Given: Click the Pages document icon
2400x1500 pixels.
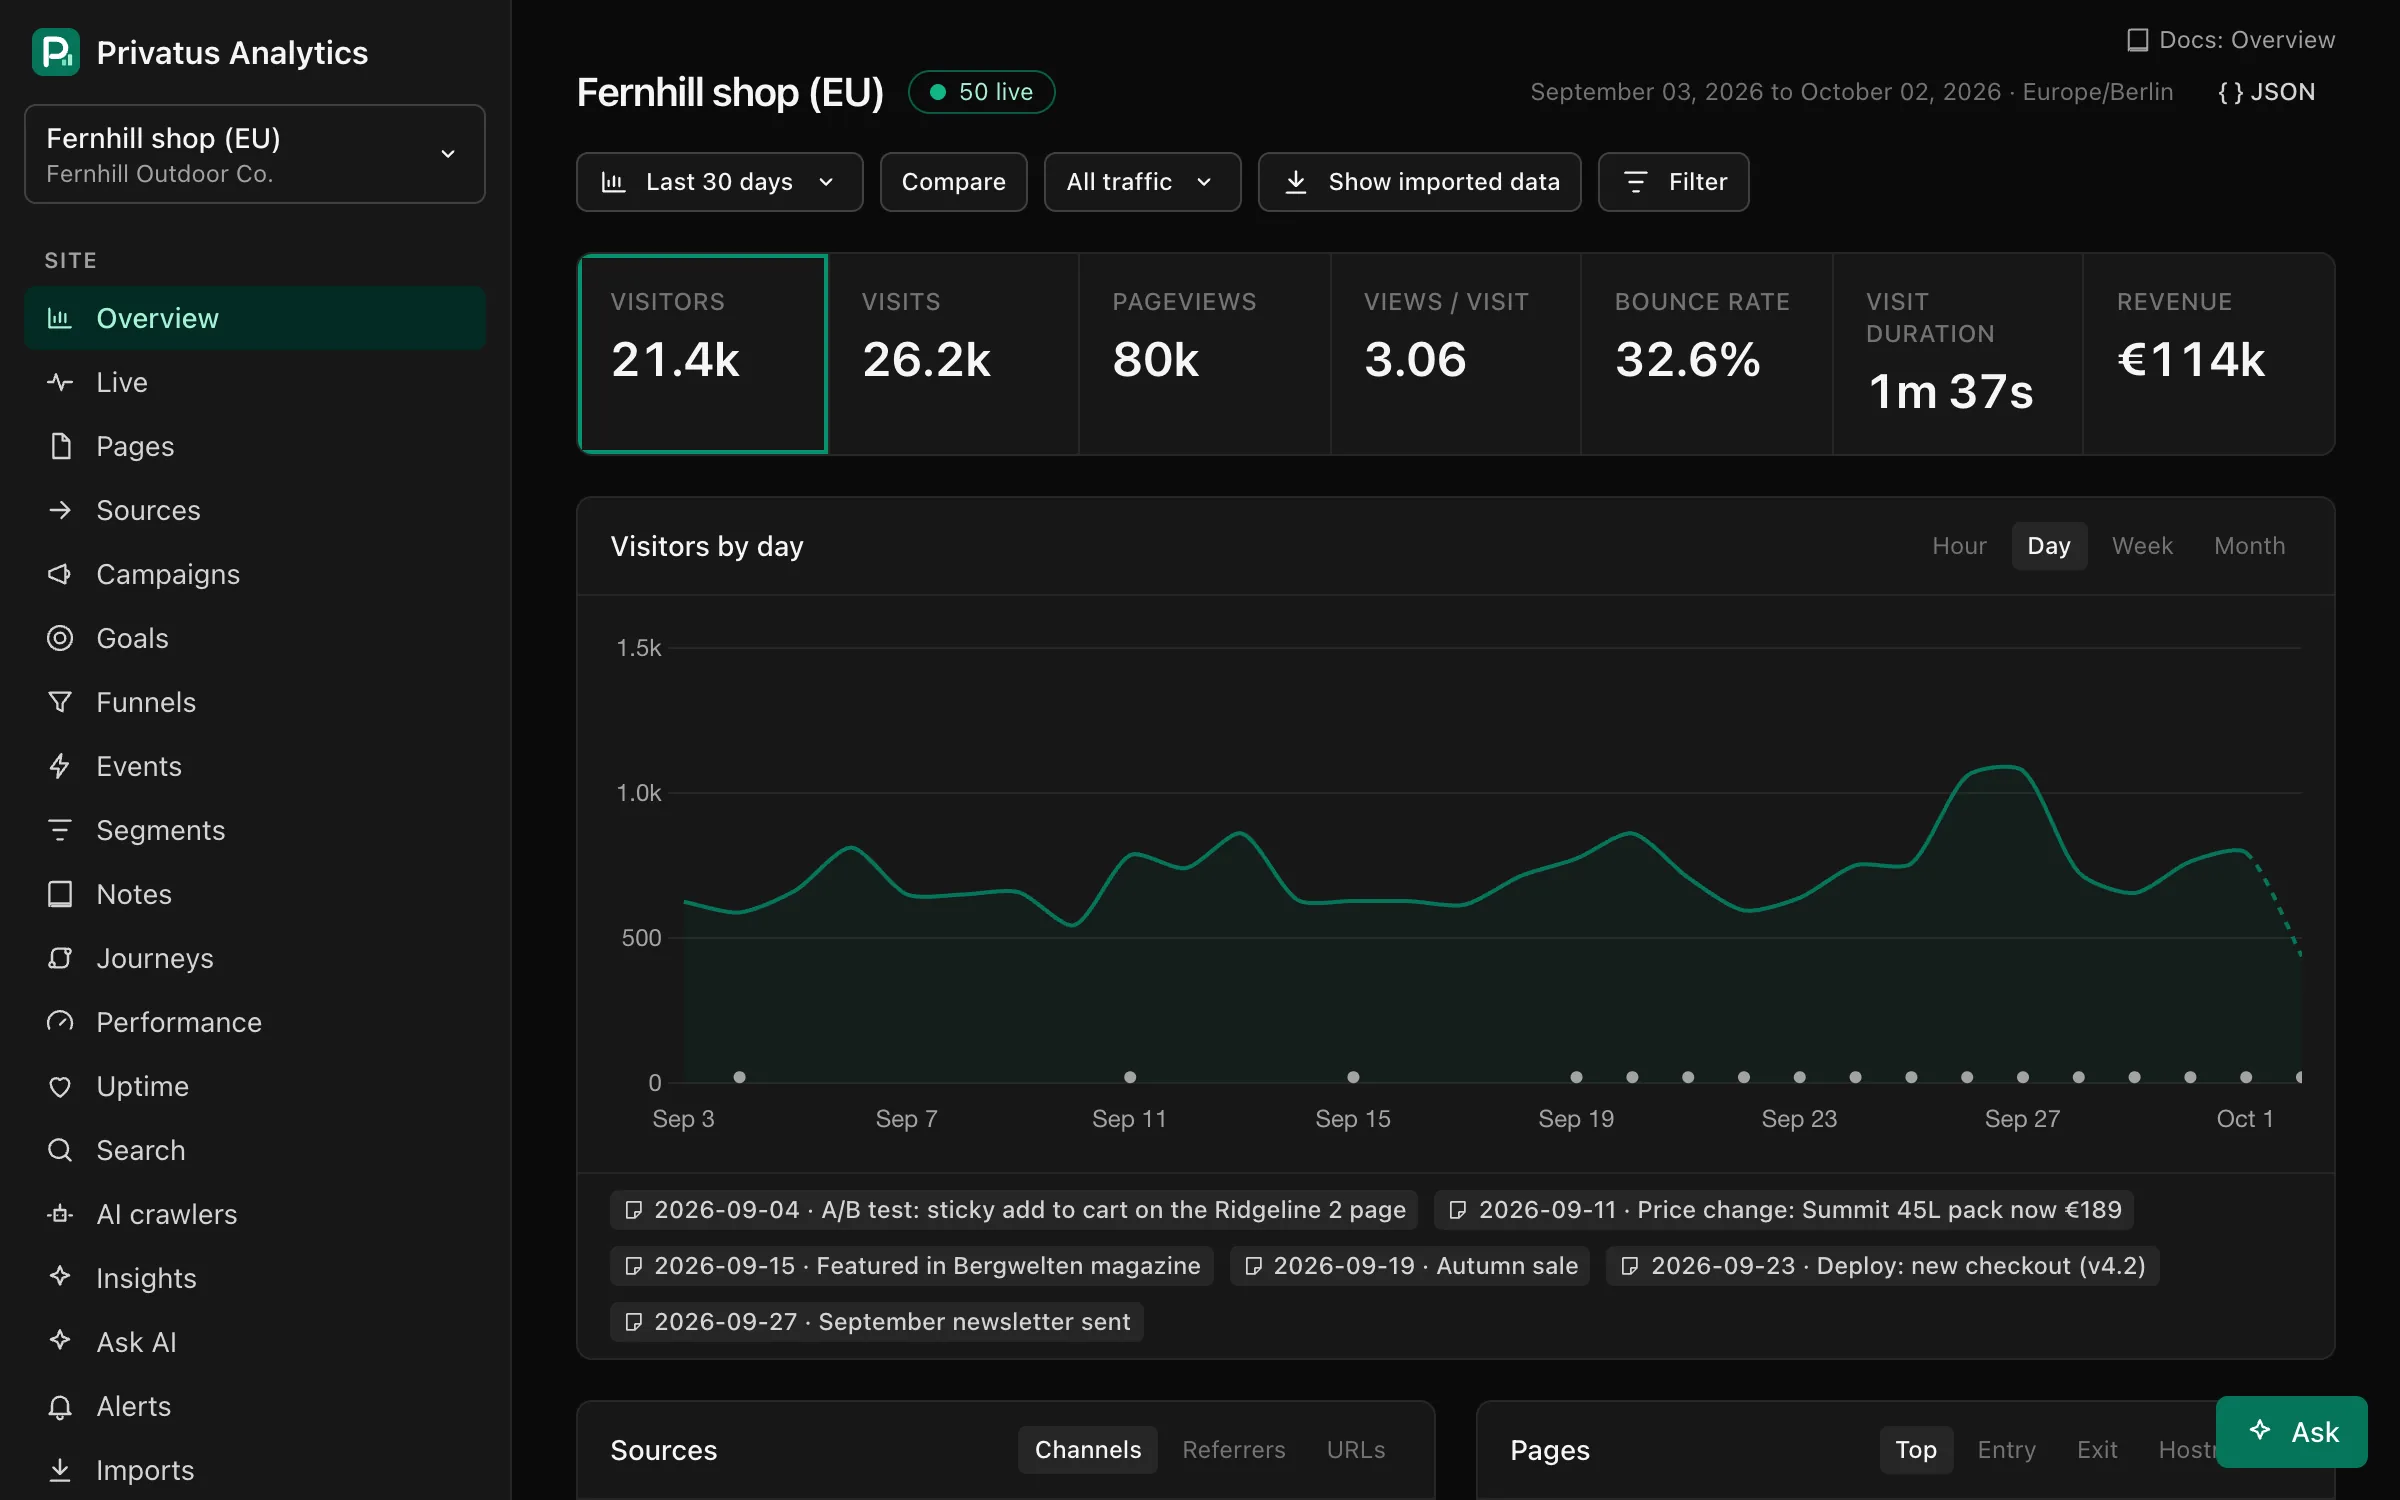Looking at the screenshot, I should tap(60, 446).
